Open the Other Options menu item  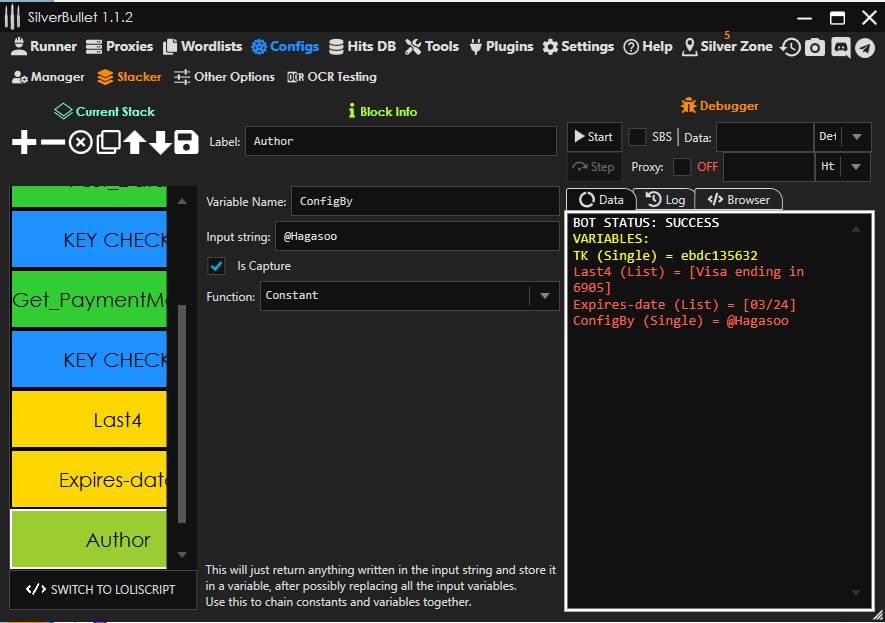tap(224, 77)
